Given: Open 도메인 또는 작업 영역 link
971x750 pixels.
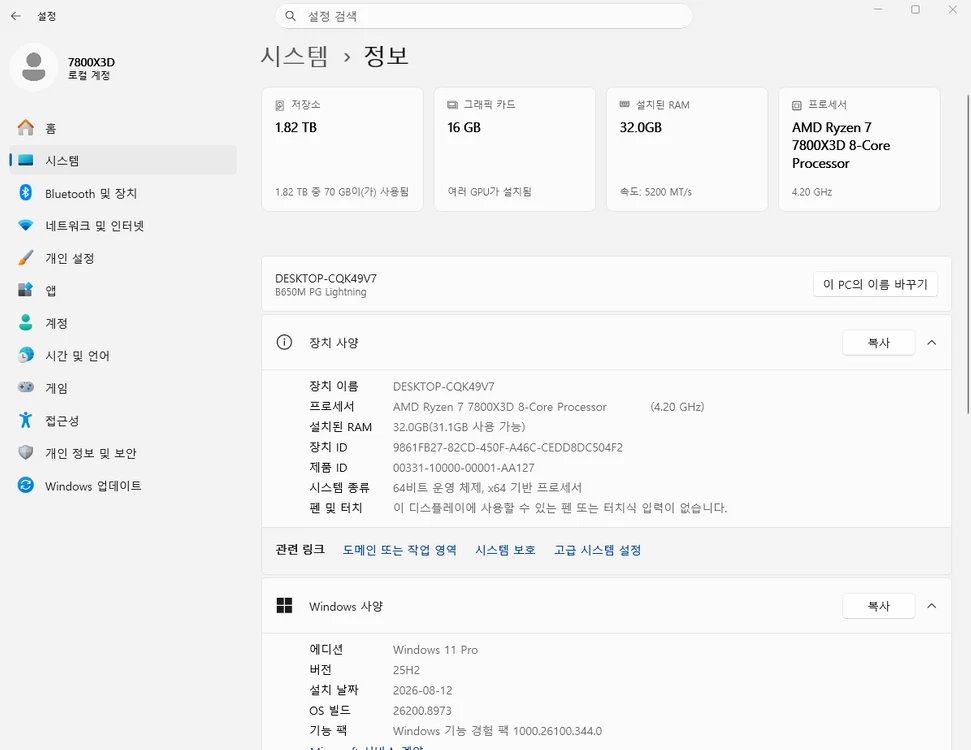Looking at the screenshot, I should point(399,550).
